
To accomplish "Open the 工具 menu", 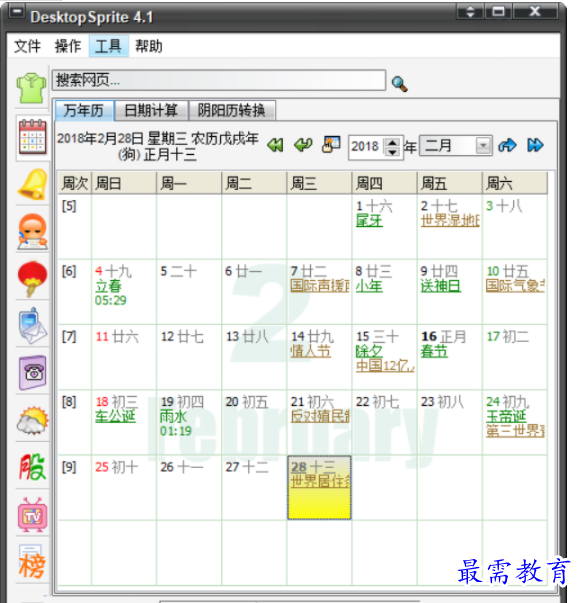I will point(108,46).
